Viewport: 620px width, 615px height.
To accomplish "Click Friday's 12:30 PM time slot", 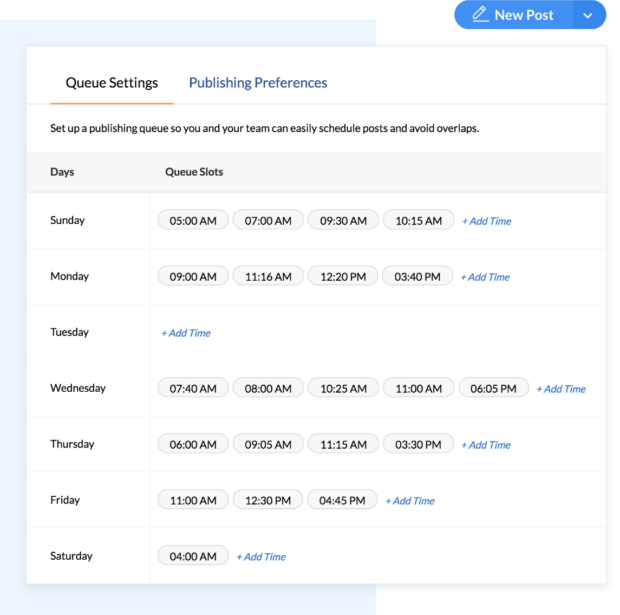I will (x=268, y=501).
